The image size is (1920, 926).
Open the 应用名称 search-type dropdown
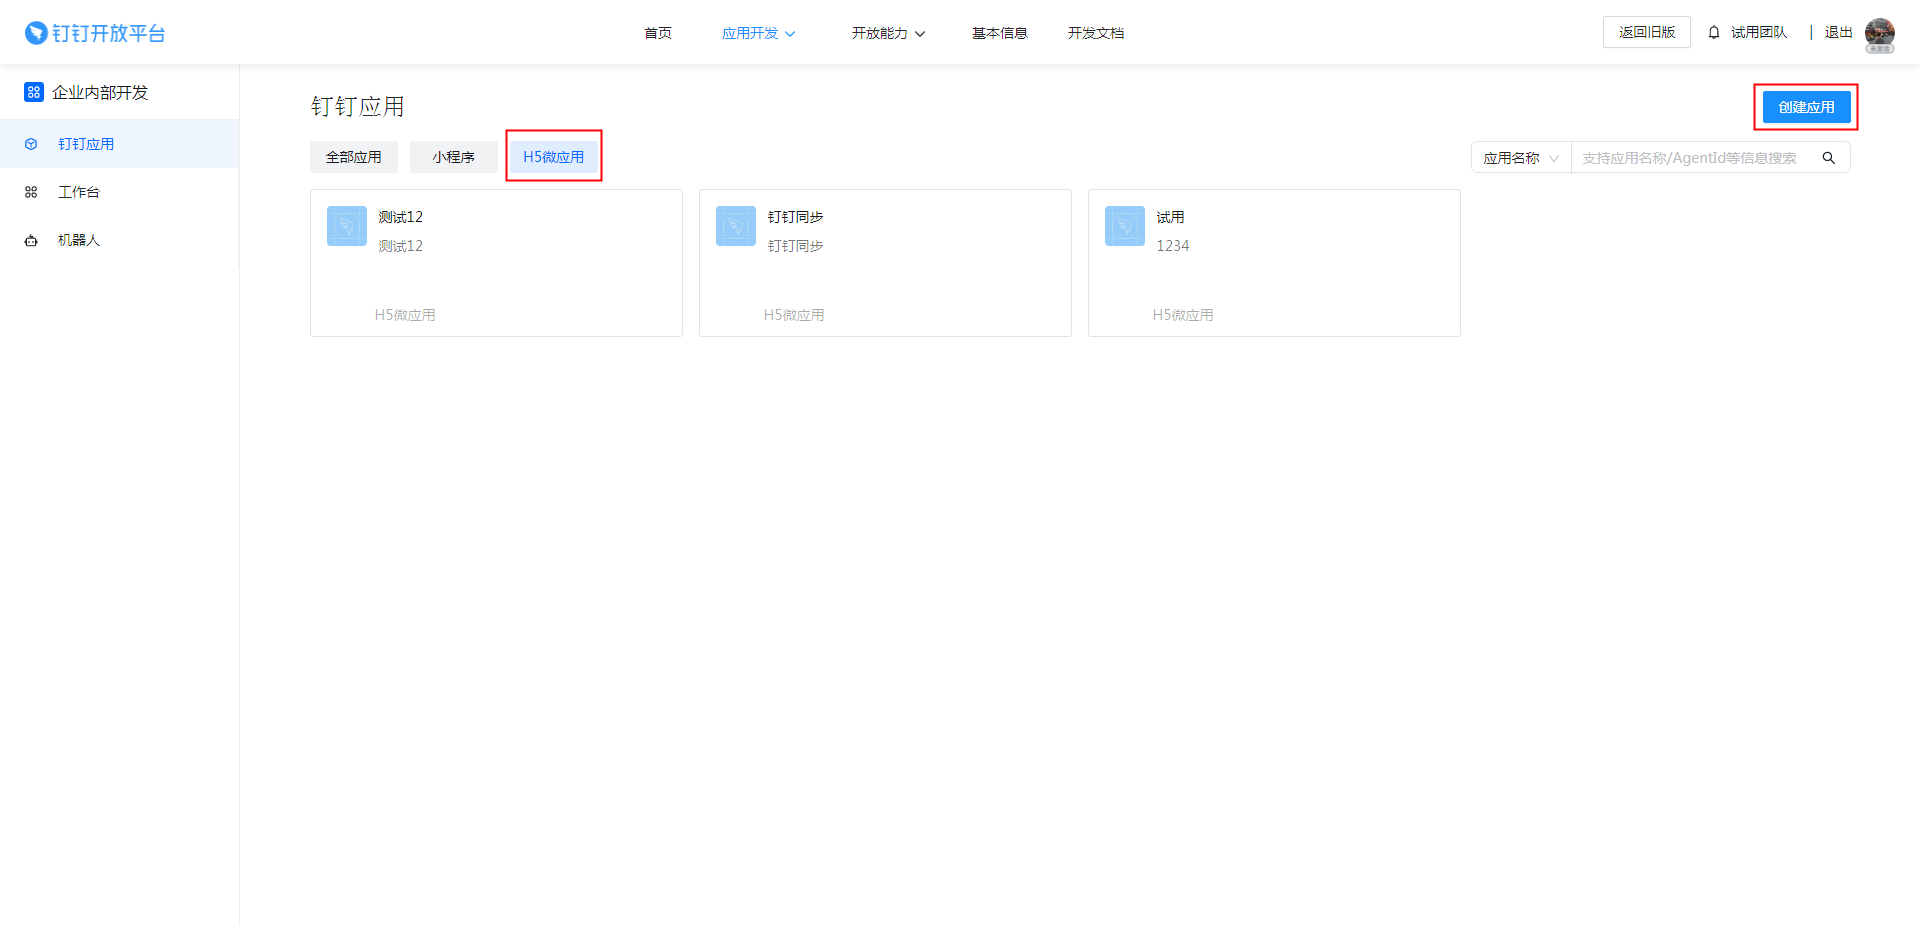pyautogui.click(x=1521, y=158)
